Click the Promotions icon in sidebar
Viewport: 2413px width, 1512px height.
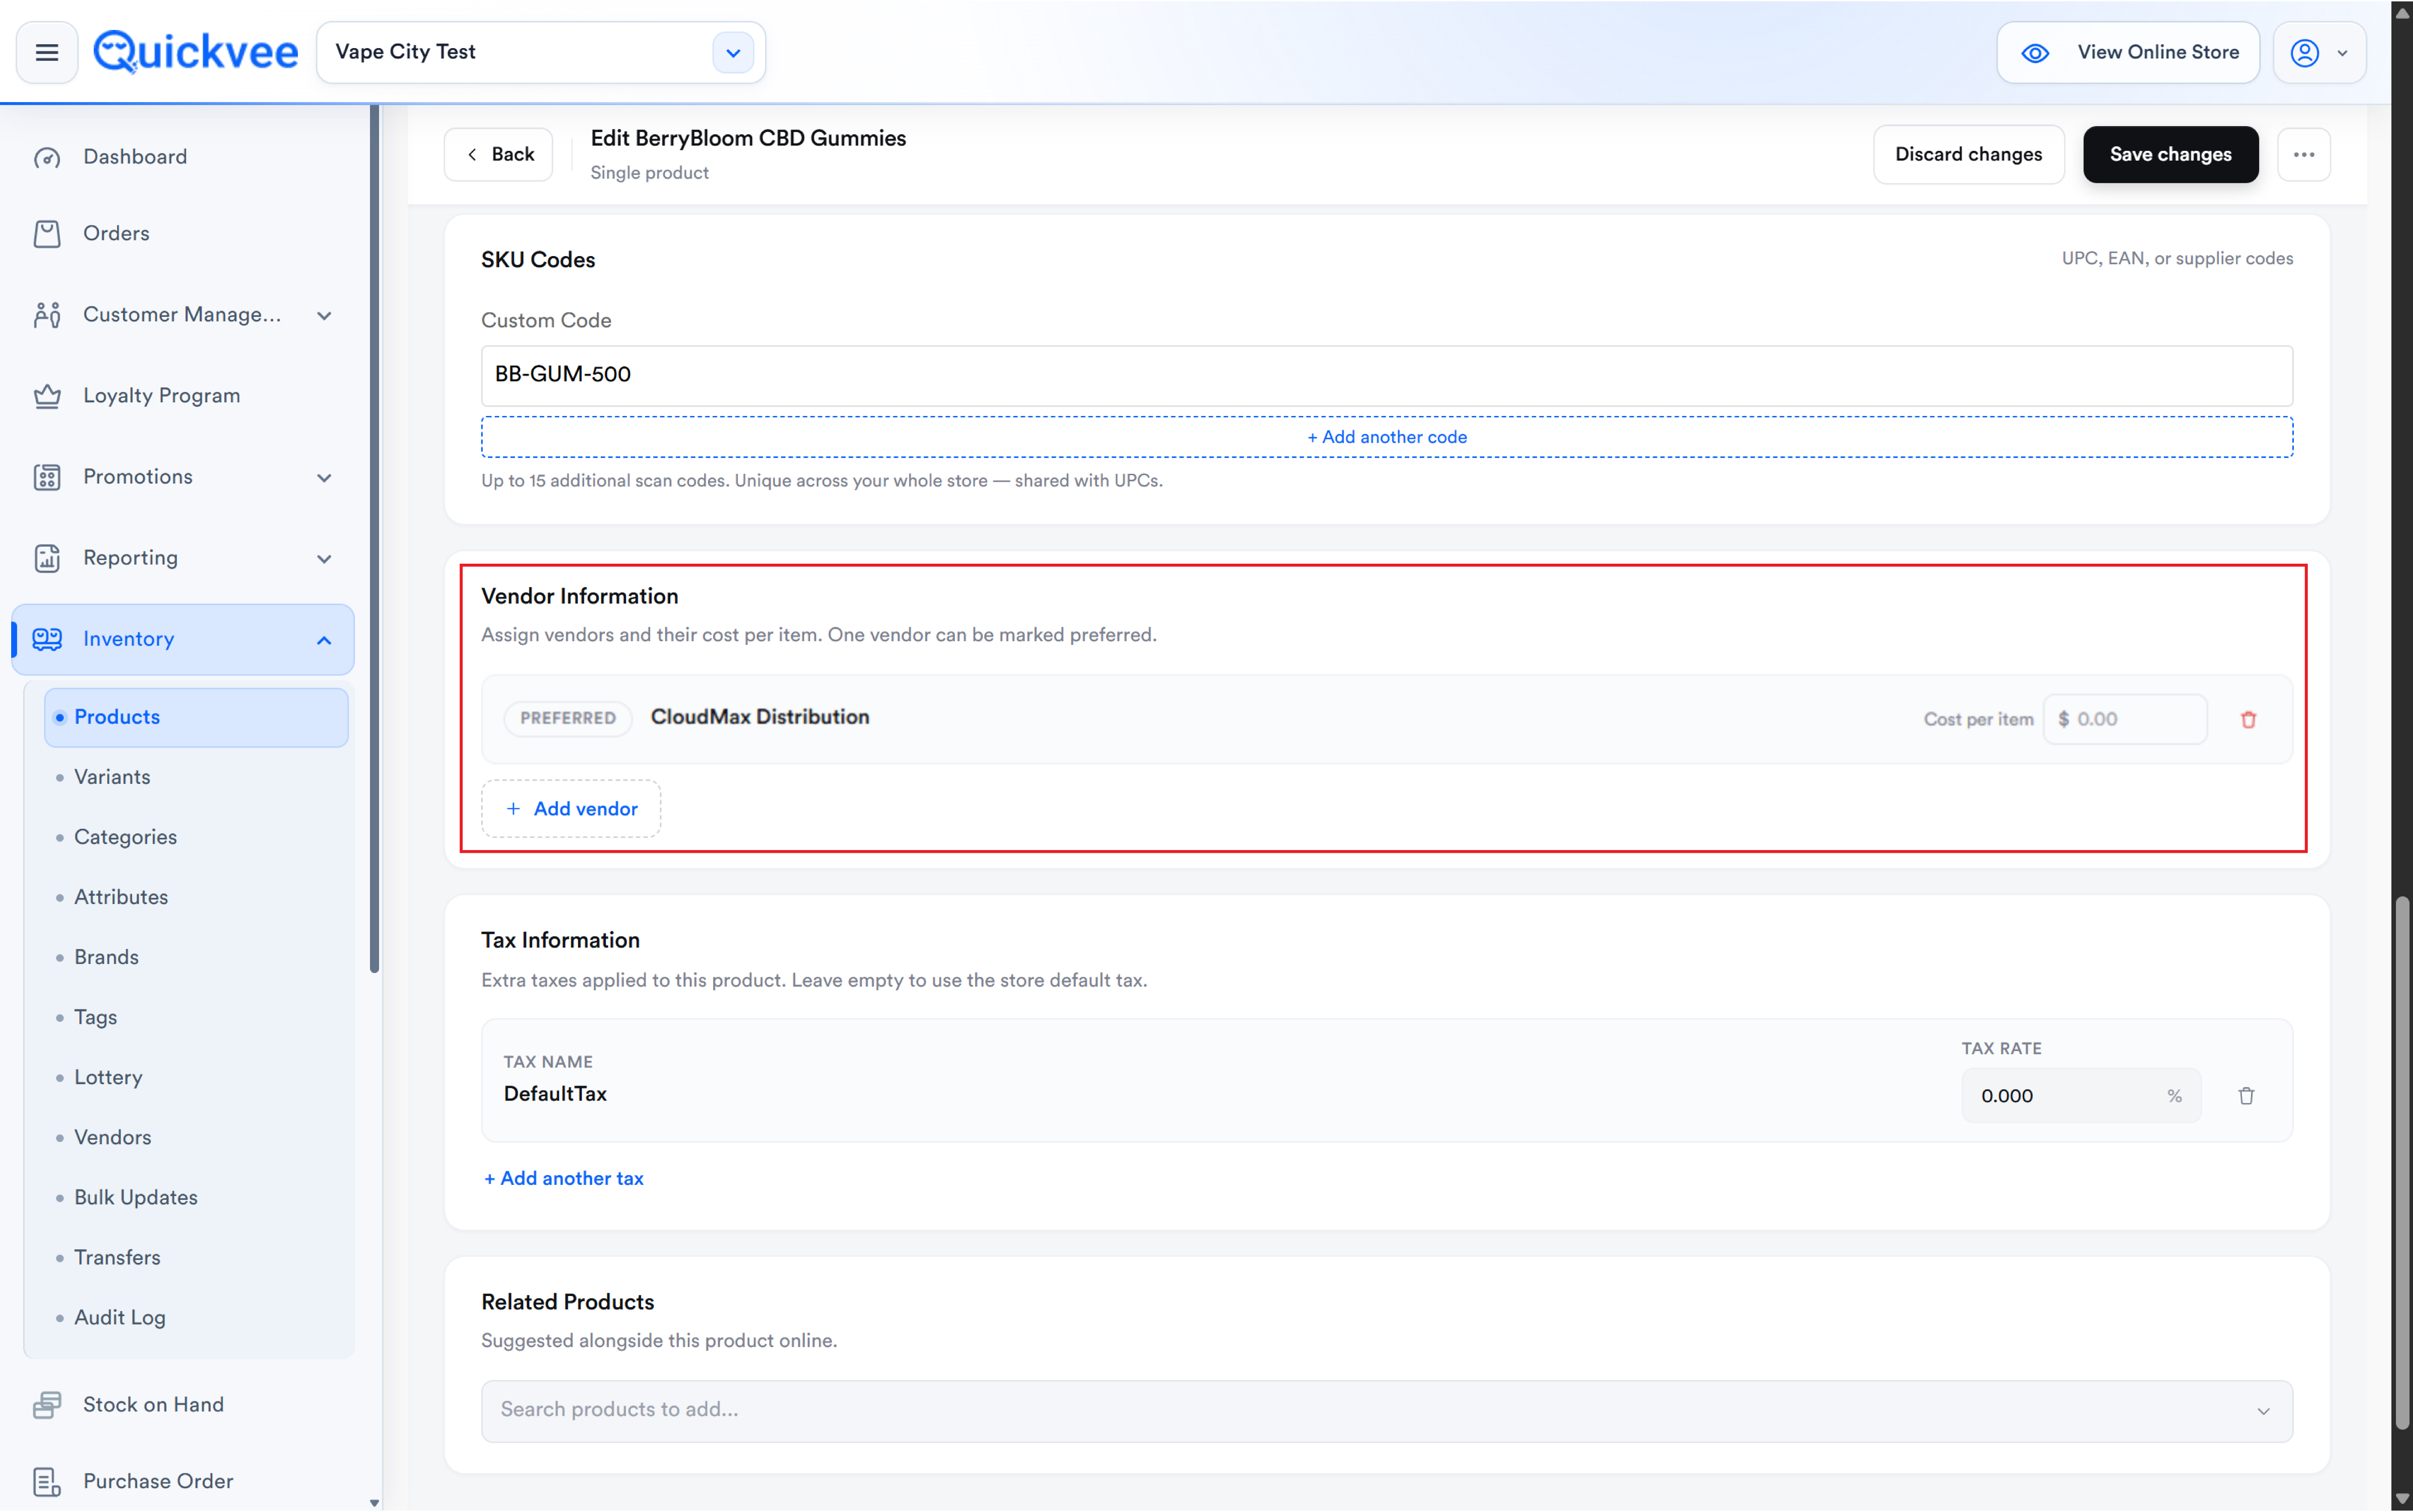click(x=47, y=477)
